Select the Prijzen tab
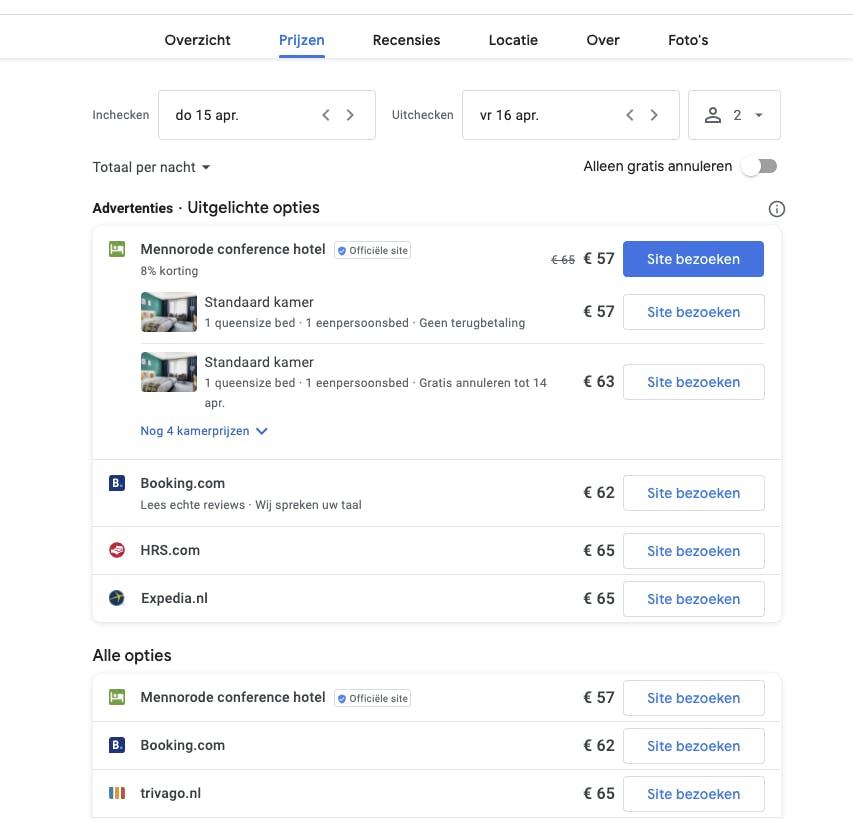The image size is (853, 819). point(301,40)
